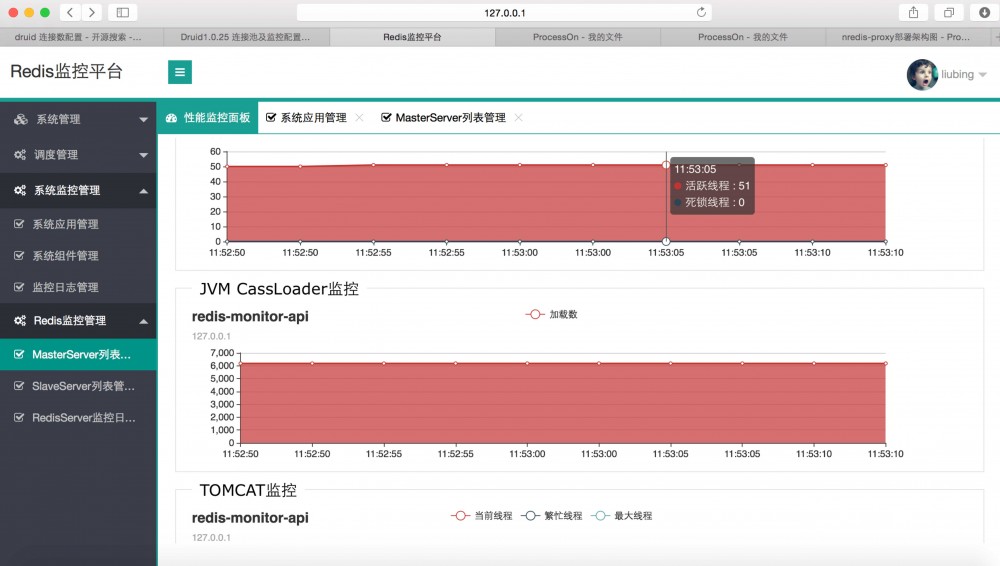Click check icon beside RedisServer监控日志

click(x=19, y=417)
